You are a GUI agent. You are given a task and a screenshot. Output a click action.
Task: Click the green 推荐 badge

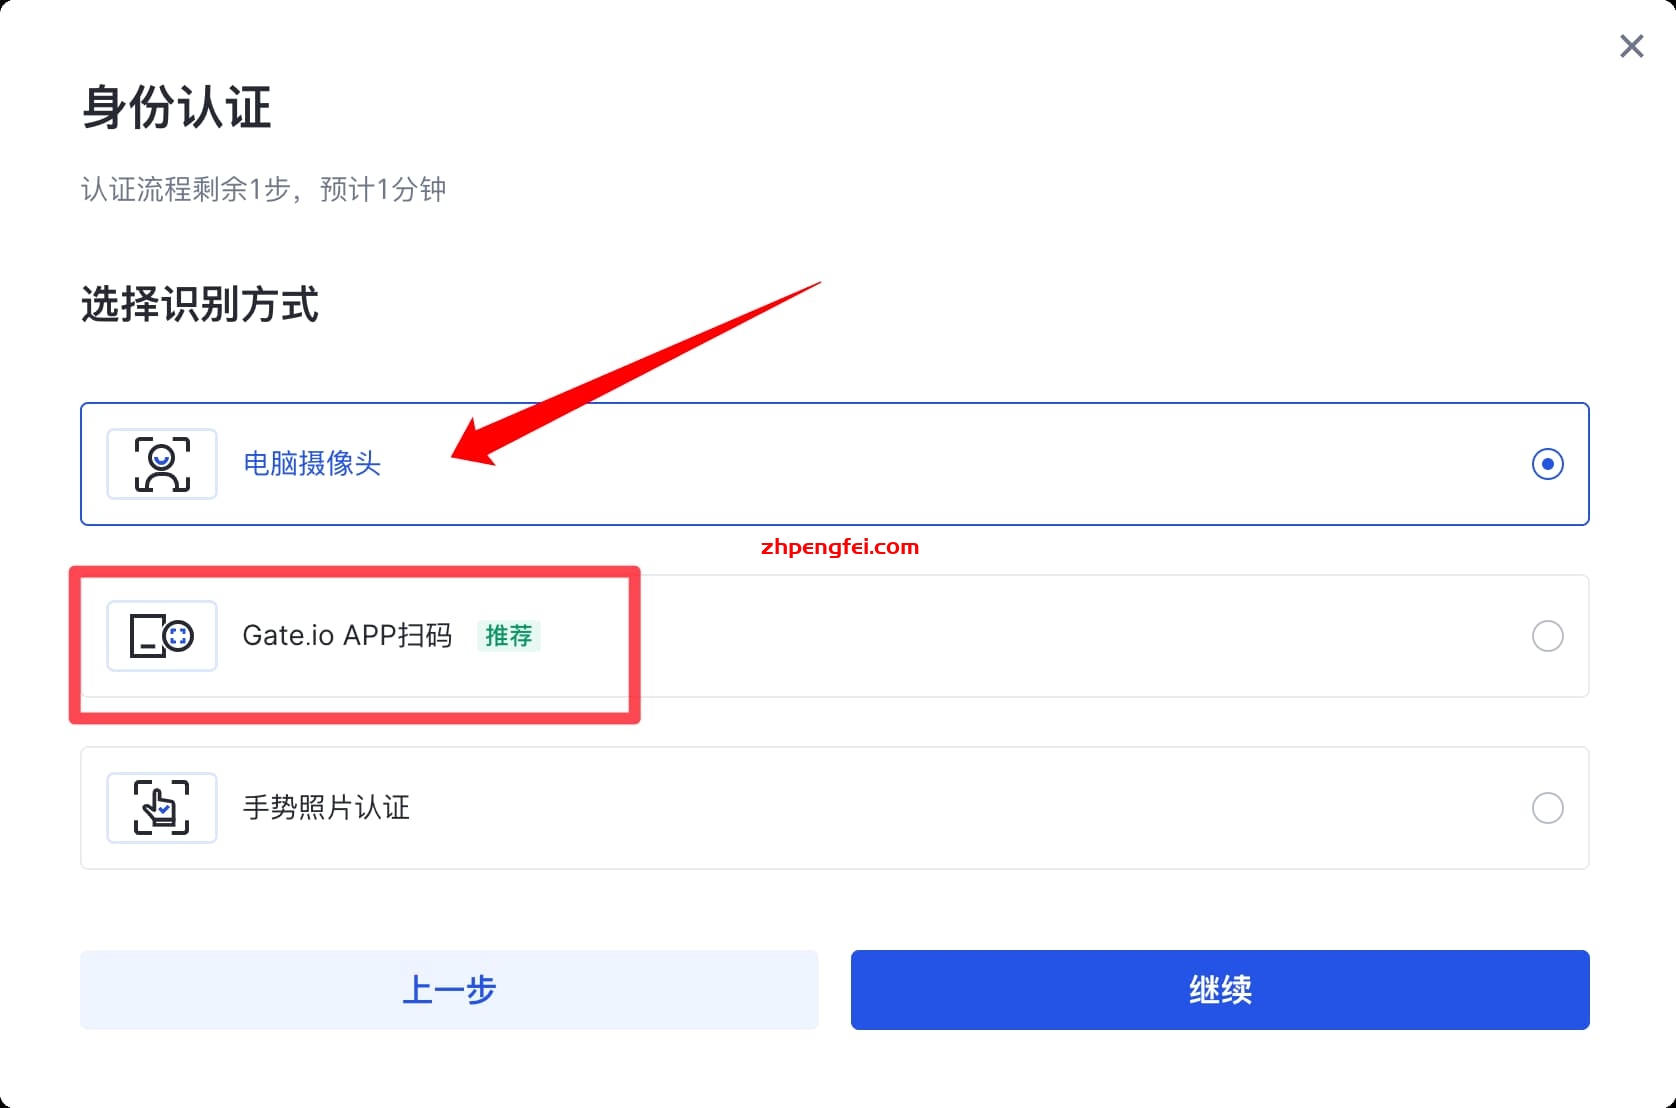[509, 636]
